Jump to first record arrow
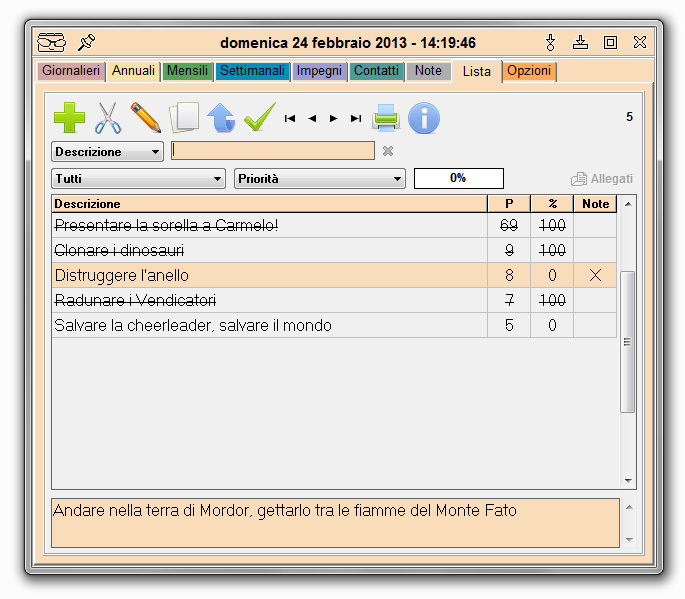Image resolution: width=685 pixels, height=599 pixels. (x=290, y=118)
